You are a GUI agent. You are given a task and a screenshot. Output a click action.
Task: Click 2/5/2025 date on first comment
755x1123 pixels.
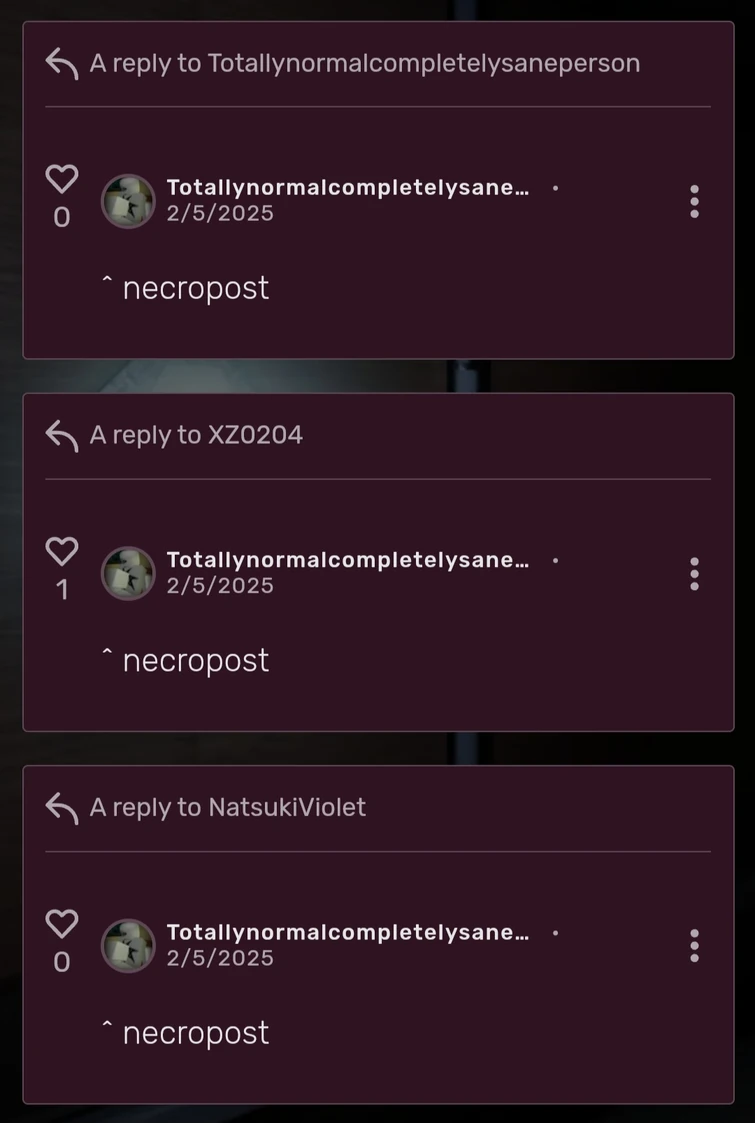pyautogui.click(x=220, y=213)
